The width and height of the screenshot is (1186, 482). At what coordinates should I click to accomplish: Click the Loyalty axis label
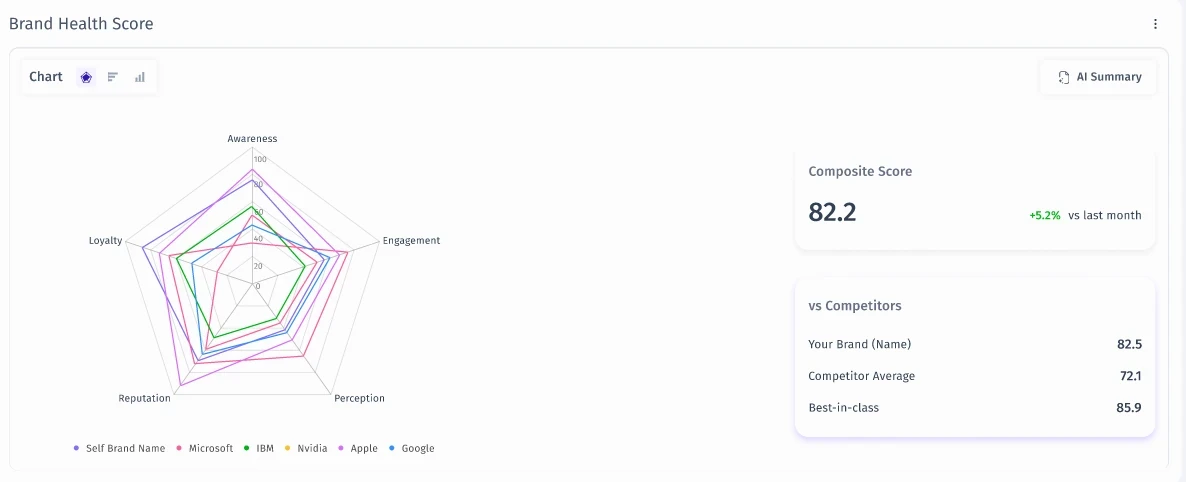(105, 241)
